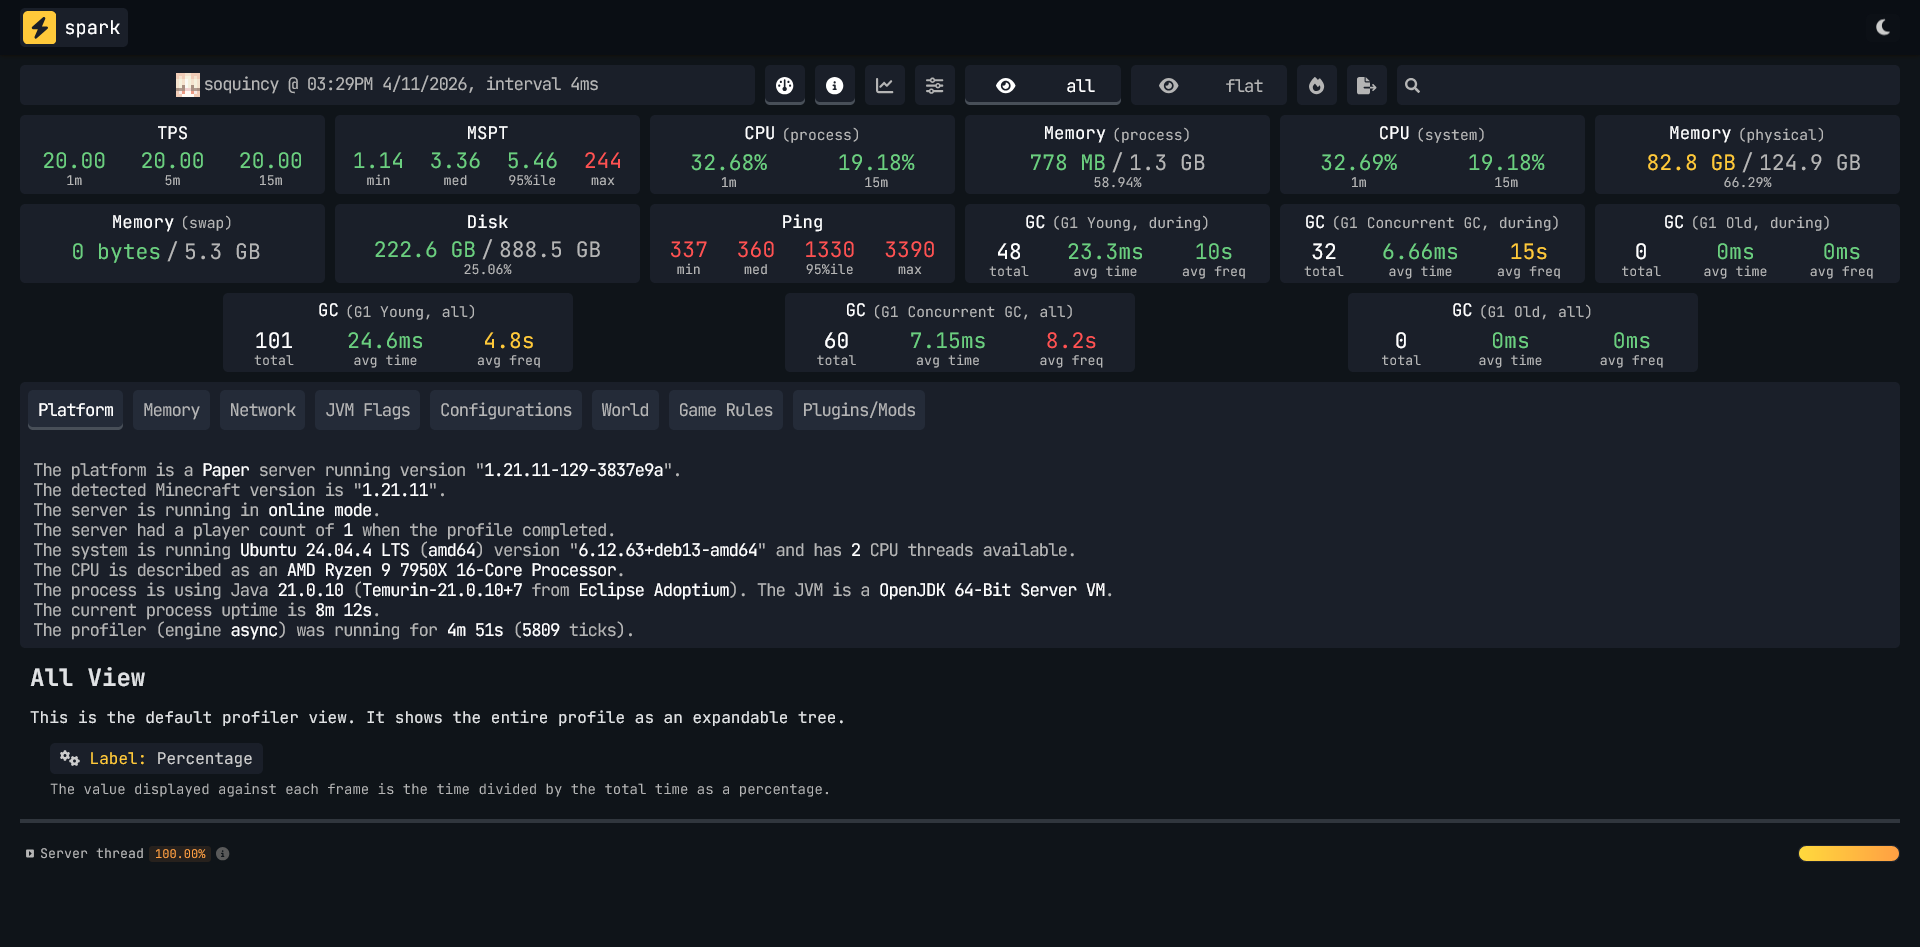
Task: Switch to the flat view
Action: (x=1208, y=85)
